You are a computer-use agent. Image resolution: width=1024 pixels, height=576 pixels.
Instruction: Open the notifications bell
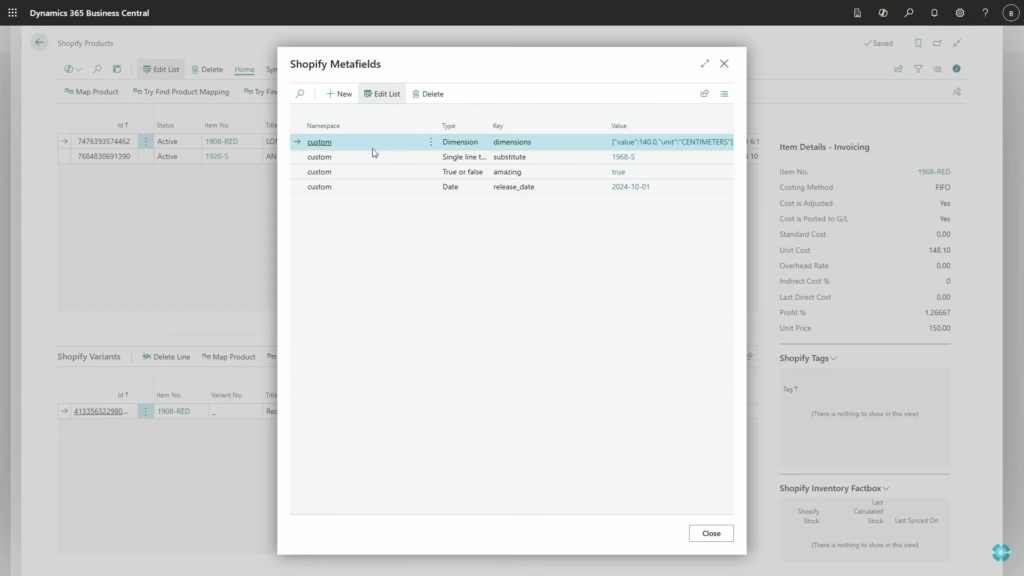(934, 12)
